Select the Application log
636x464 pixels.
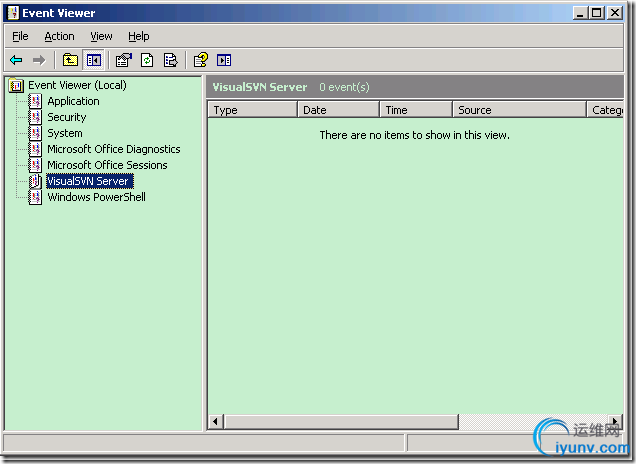(73, 101)
